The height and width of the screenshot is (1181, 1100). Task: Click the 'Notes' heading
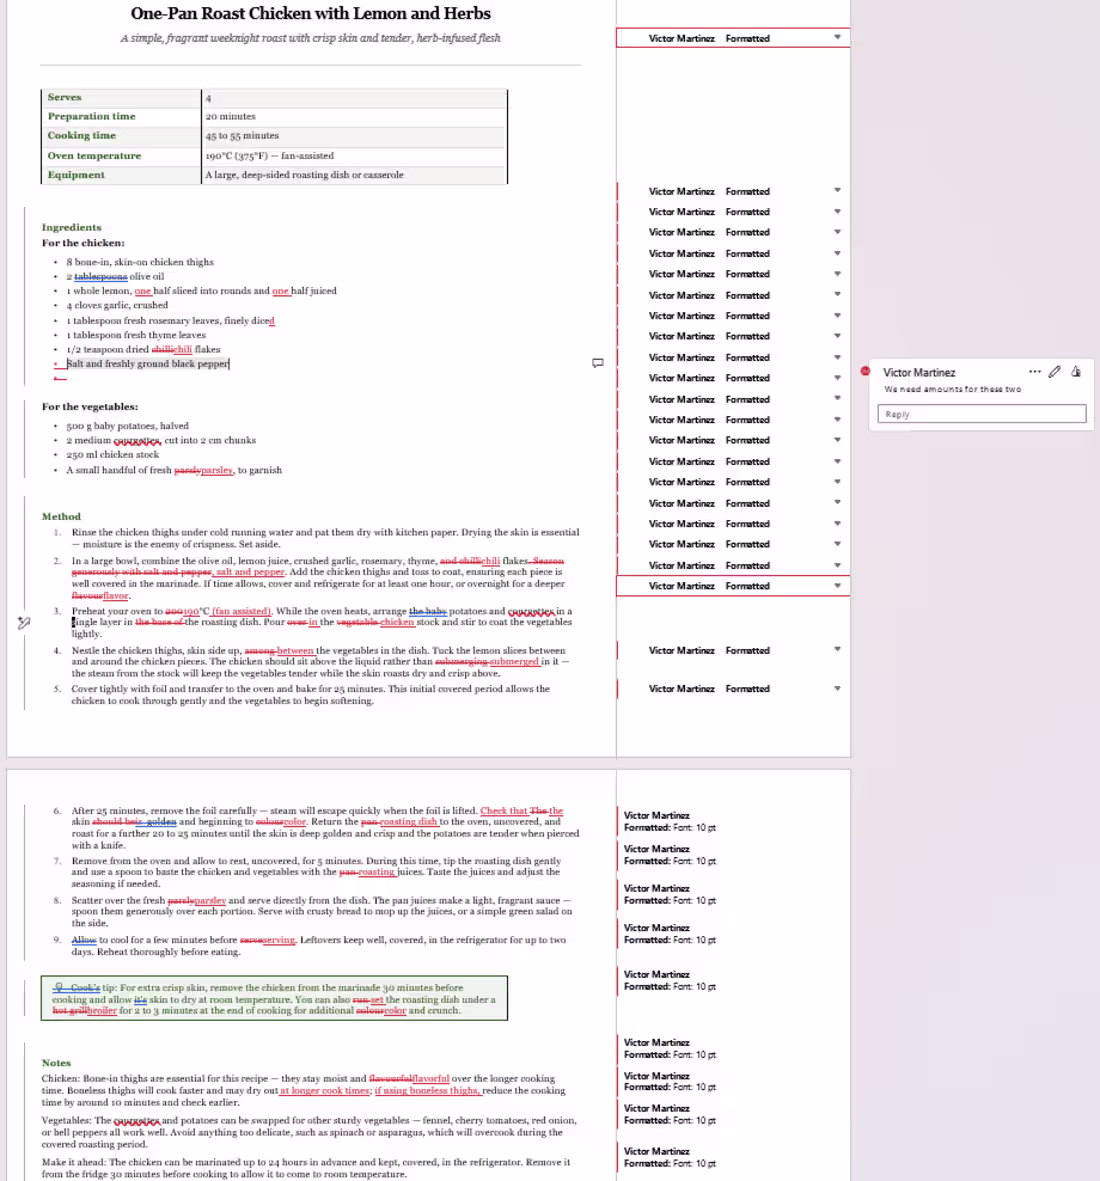tap(57, 1064)
